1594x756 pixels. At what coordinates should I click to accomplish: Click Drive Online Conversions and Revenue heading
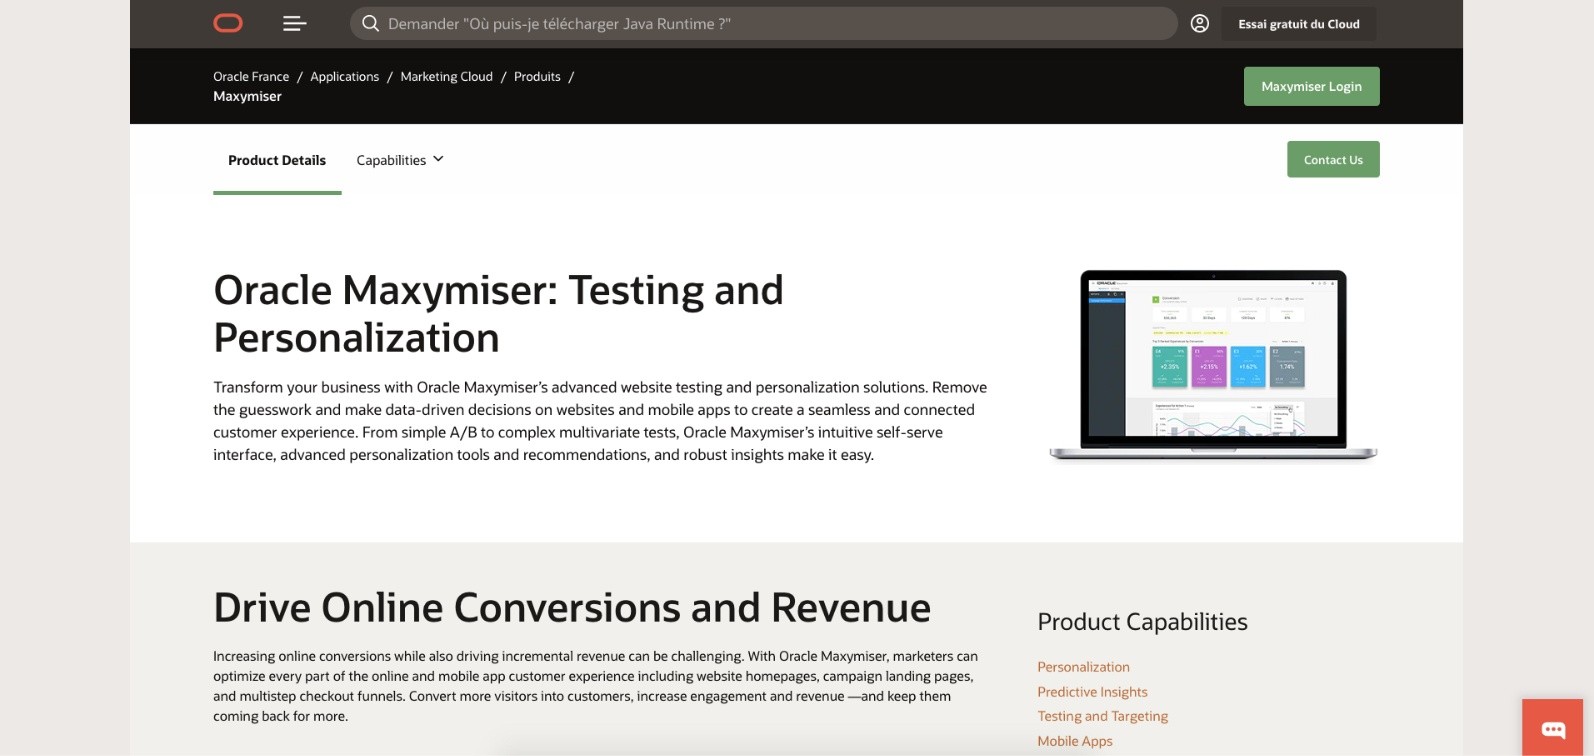point(572,608)
